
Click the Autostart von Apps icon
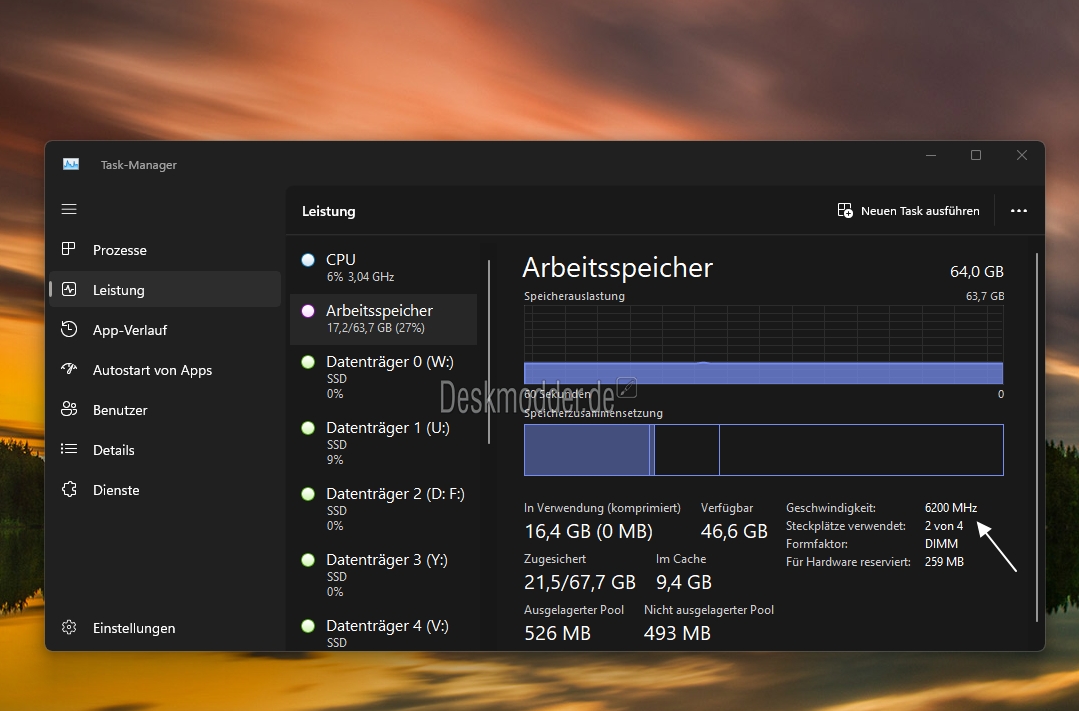[x=69, y=370]
